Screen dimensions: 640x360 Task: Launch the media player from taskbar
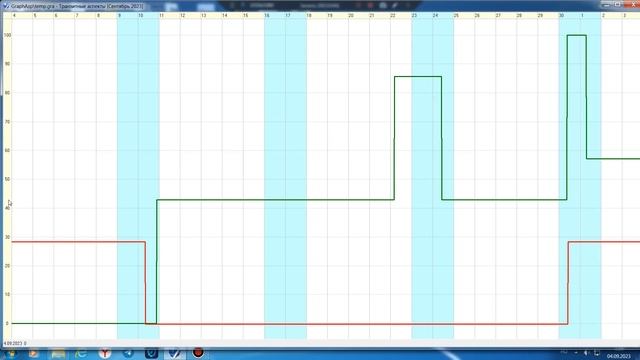[x=33, y=353]
